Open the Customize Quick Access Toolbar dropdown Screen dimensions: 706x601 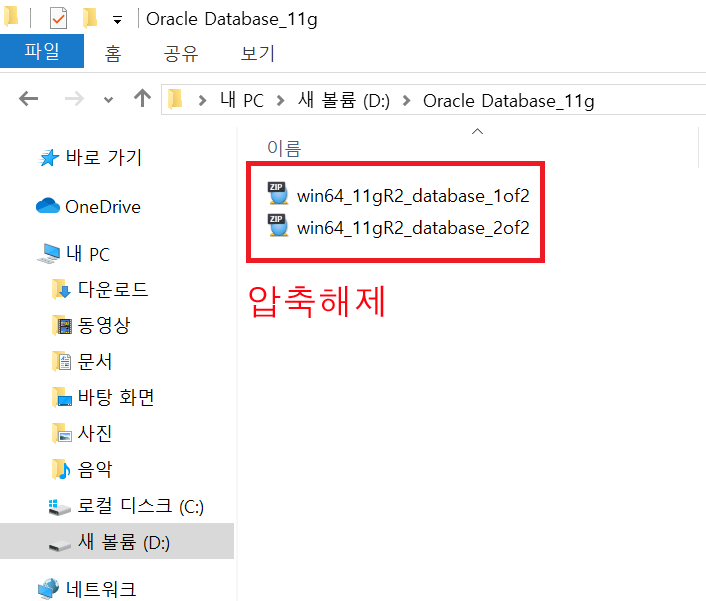117,20
